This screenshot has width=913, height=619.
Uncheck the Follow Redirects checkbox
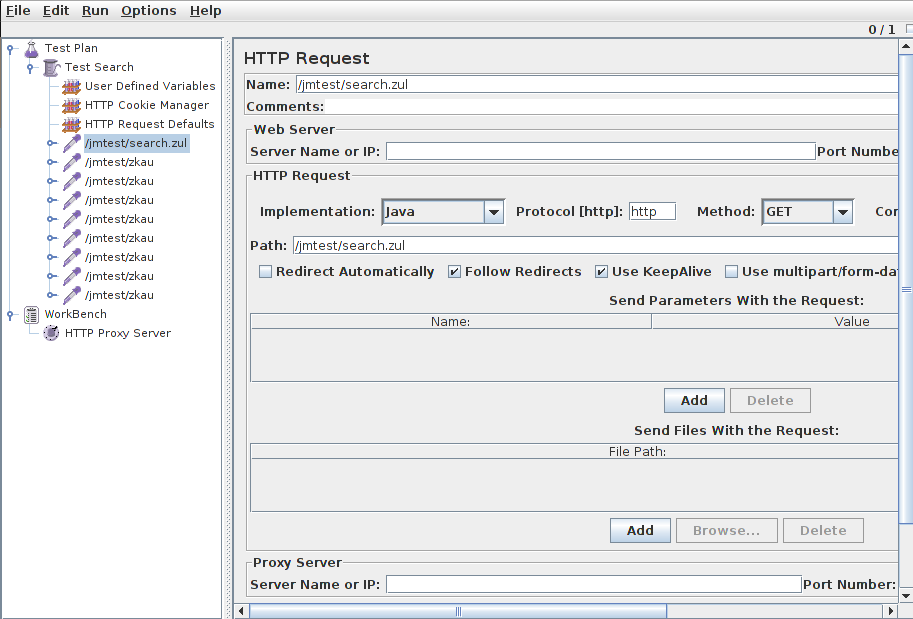(454, 272)
